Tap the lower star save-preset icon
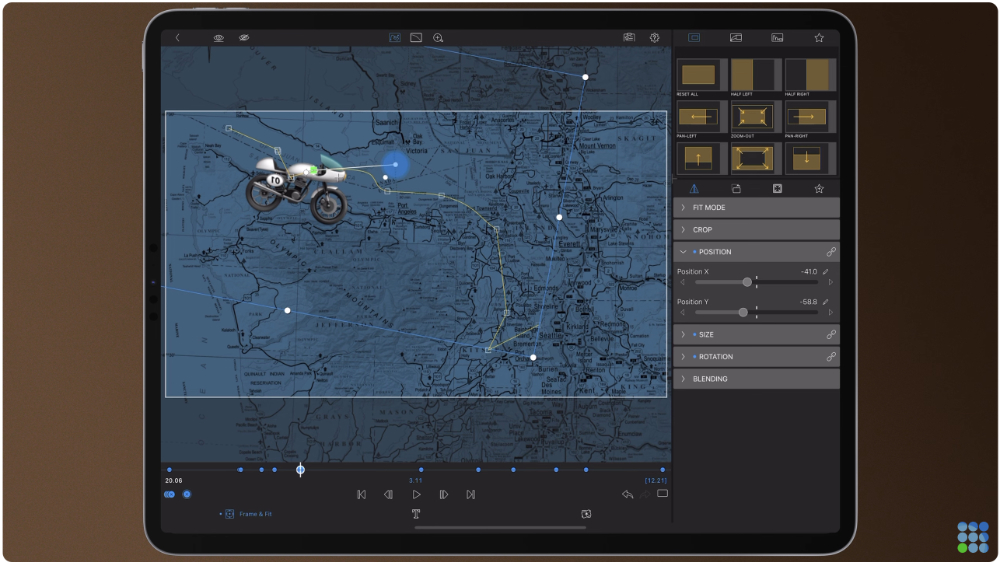 tap(819, 189)
